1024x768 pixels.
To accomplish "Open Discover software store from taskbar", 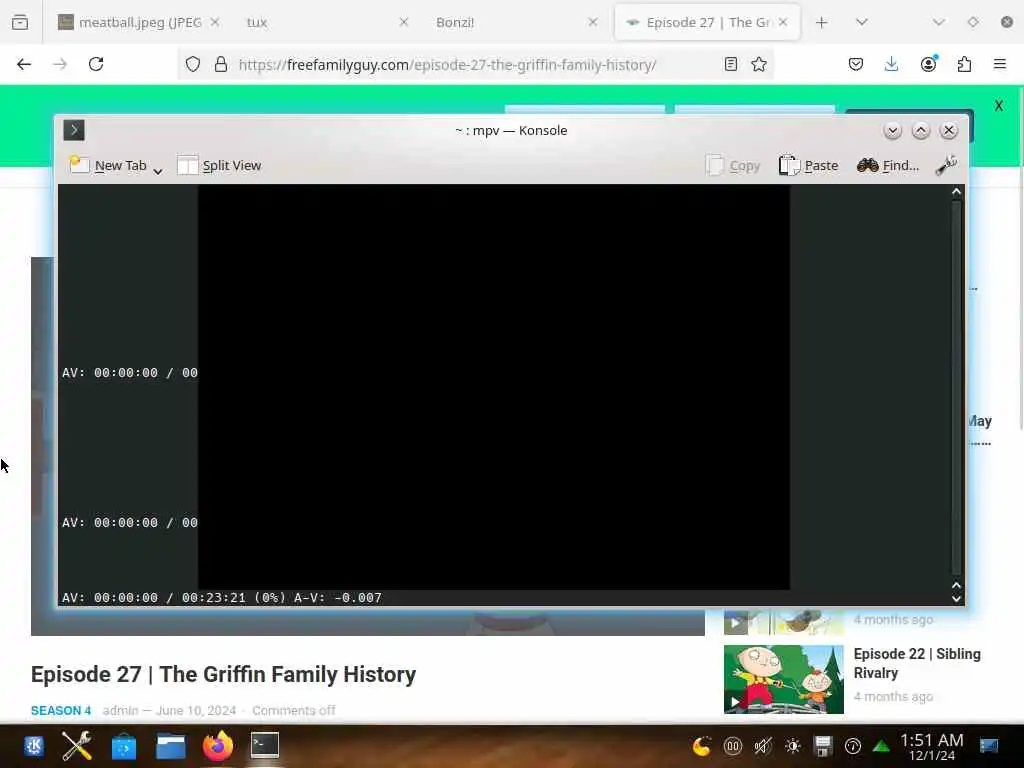I will pos(123,745).
